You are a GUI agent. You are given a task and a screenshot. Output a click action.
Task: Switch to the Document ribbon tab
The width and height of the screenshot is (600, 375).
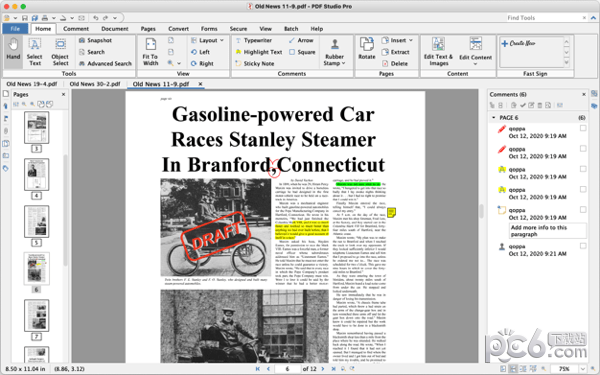(x=115, y=29)
